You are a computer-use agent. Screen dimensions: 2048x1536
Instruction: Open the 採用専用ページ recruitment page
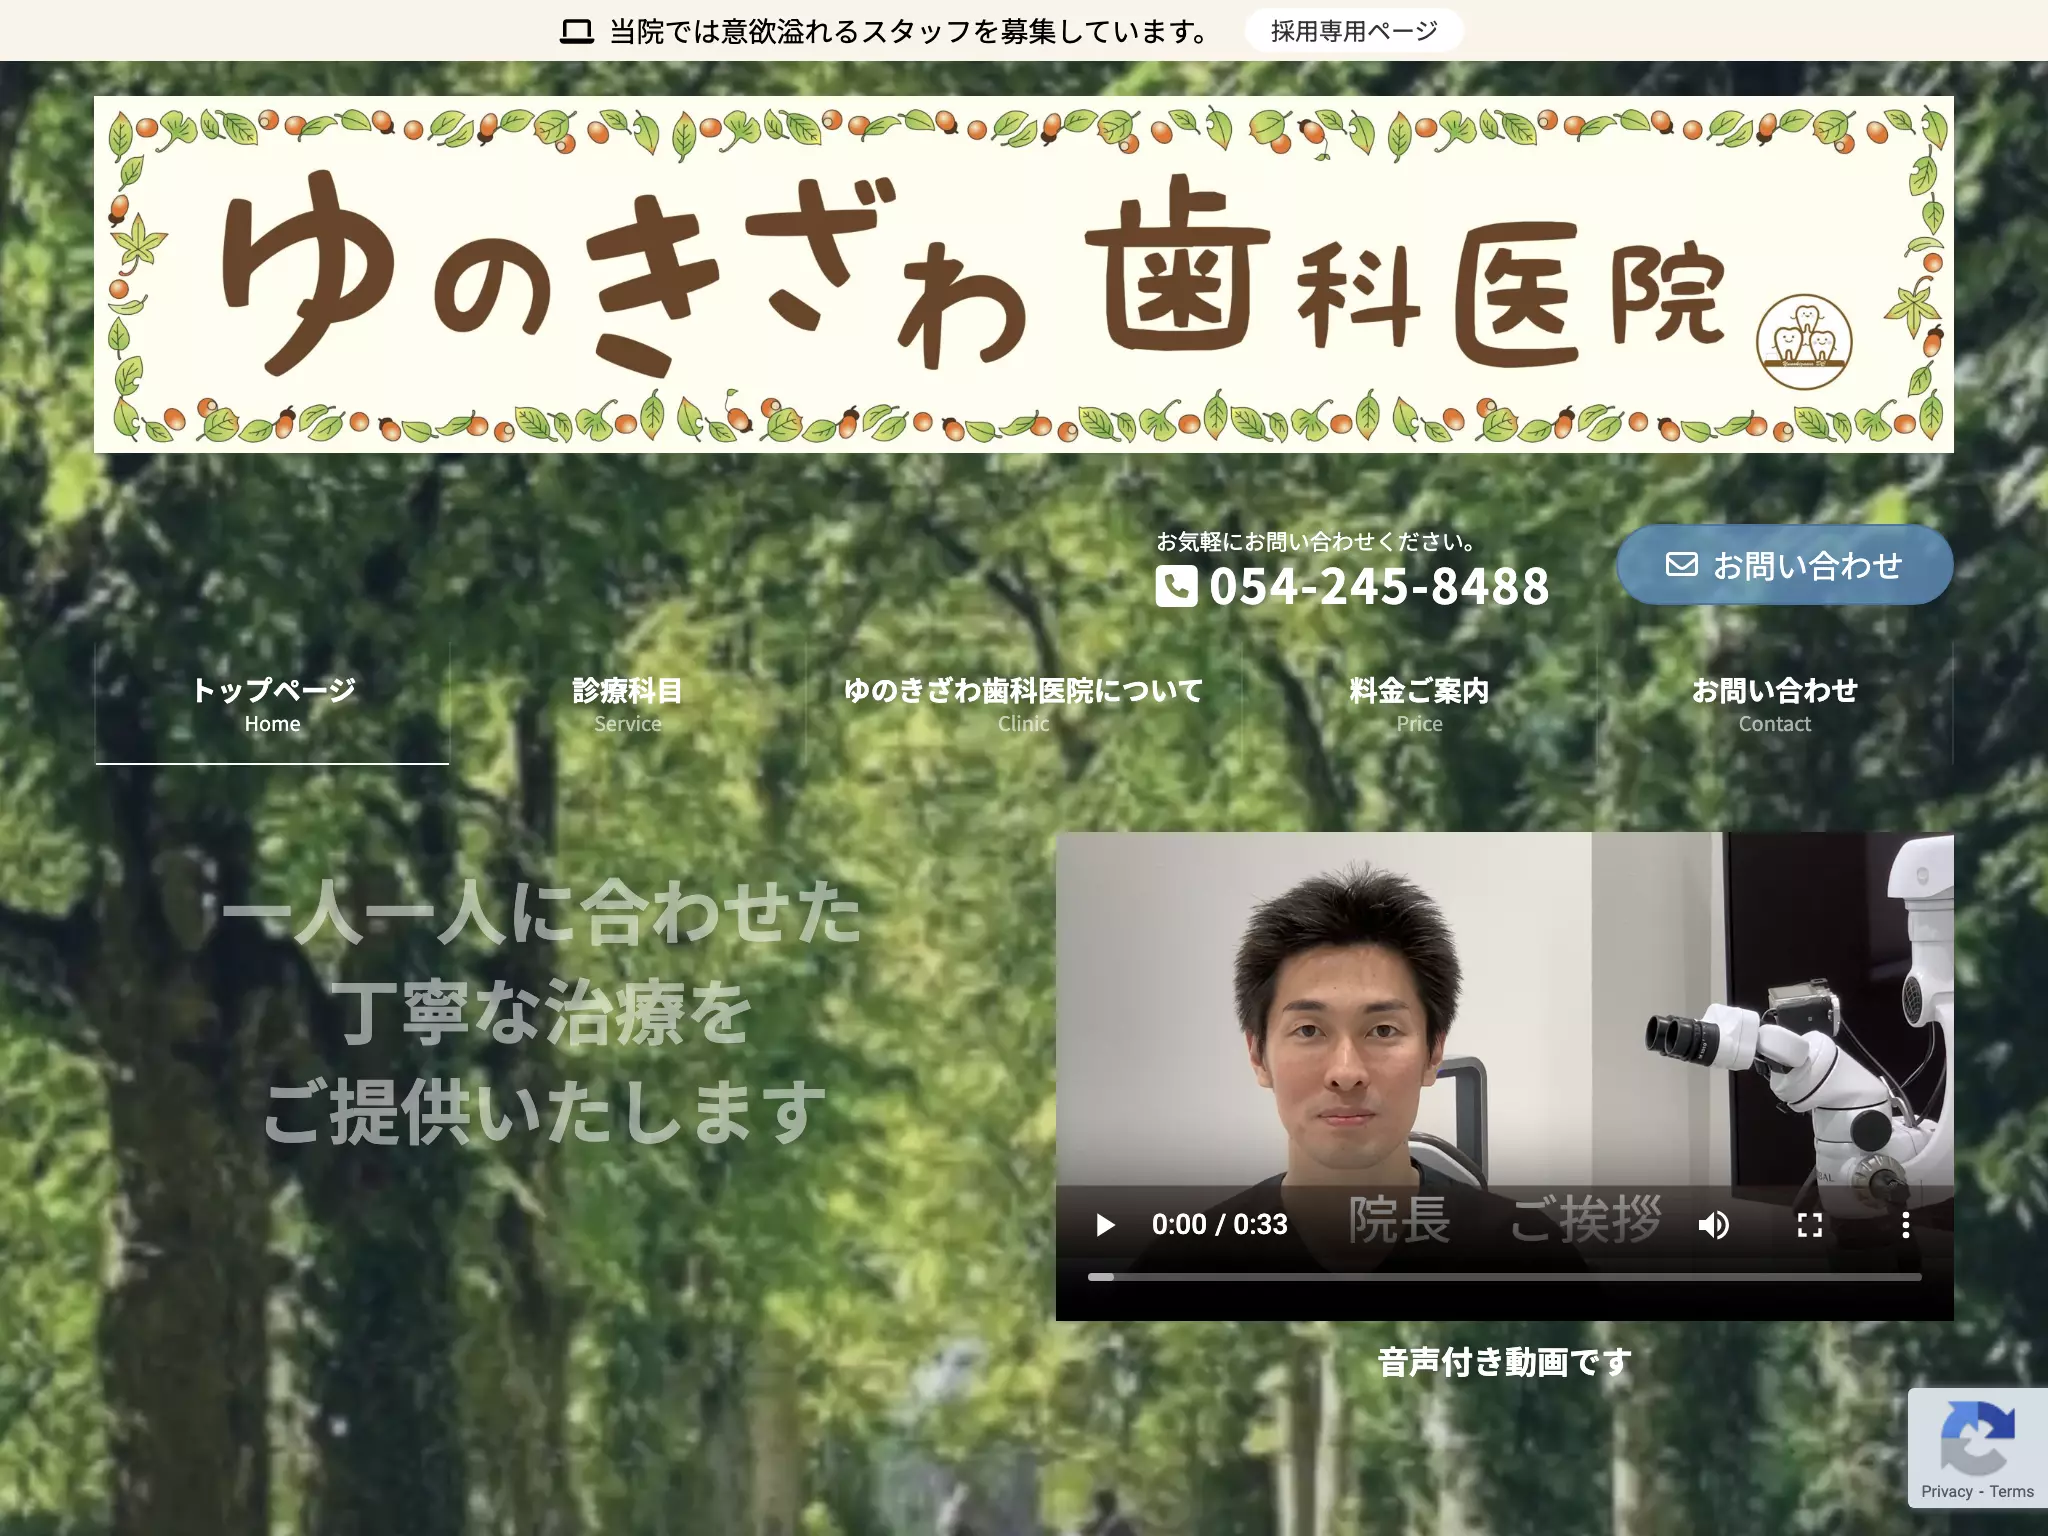click(1354, 31)
